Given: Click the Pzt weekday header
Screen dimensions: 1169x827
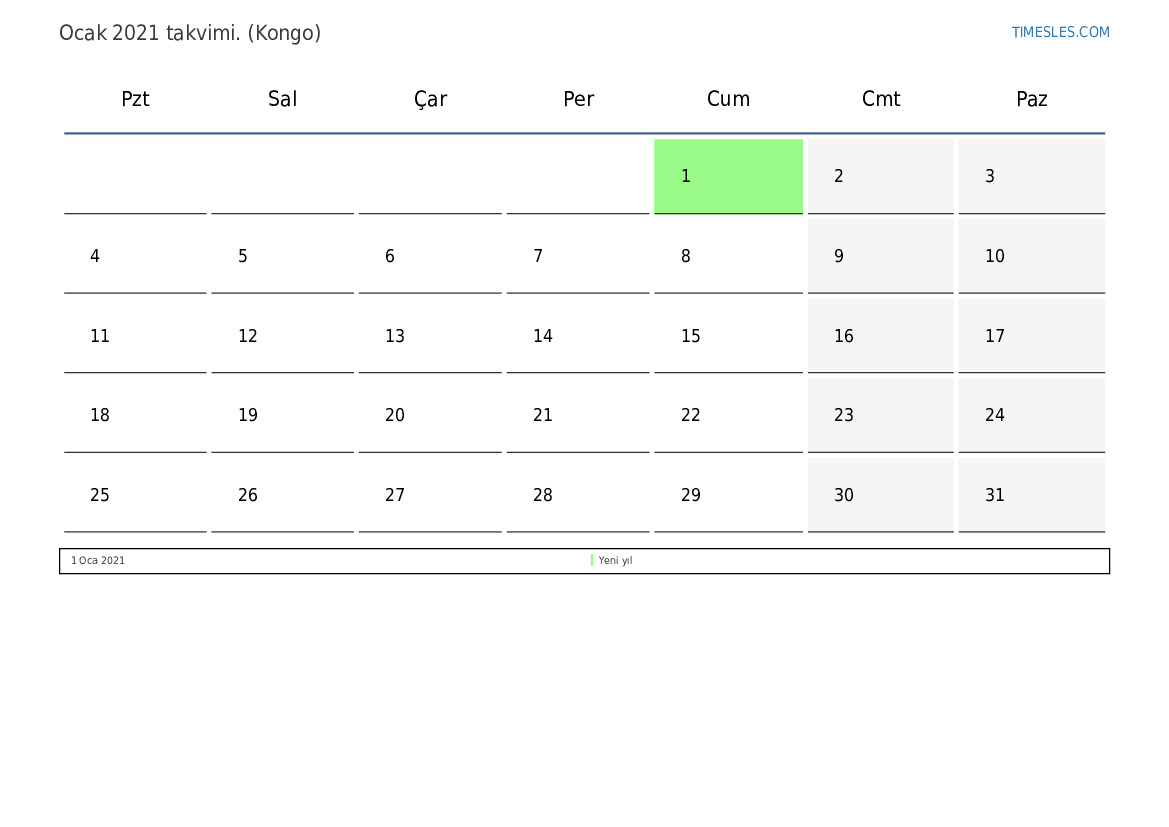Looking at the screenshot, I should tap(135, 99).
